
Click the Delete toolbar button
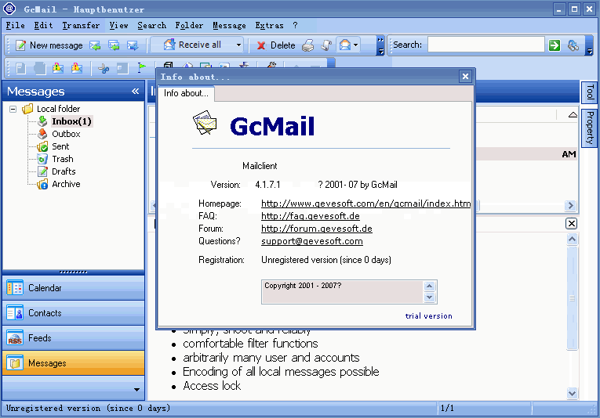(x=276, y=45)
